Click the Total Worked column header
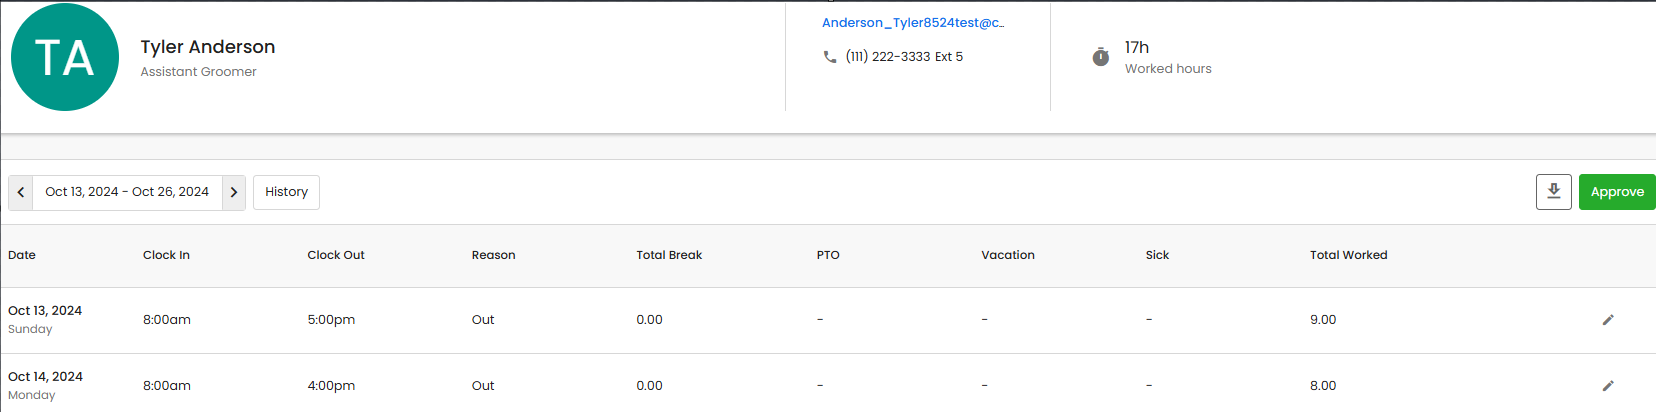1656x412 pixels. [1348, 255]
